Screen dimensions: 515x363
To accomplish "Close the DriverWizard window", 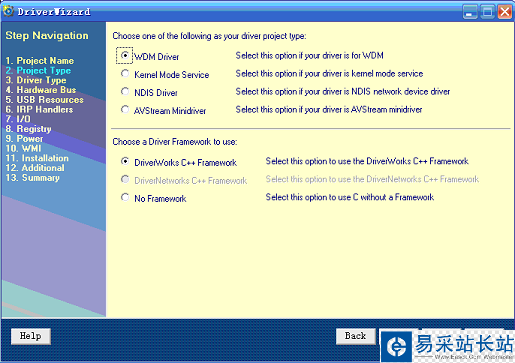I will pyautogui.click(x=505, y=12).
